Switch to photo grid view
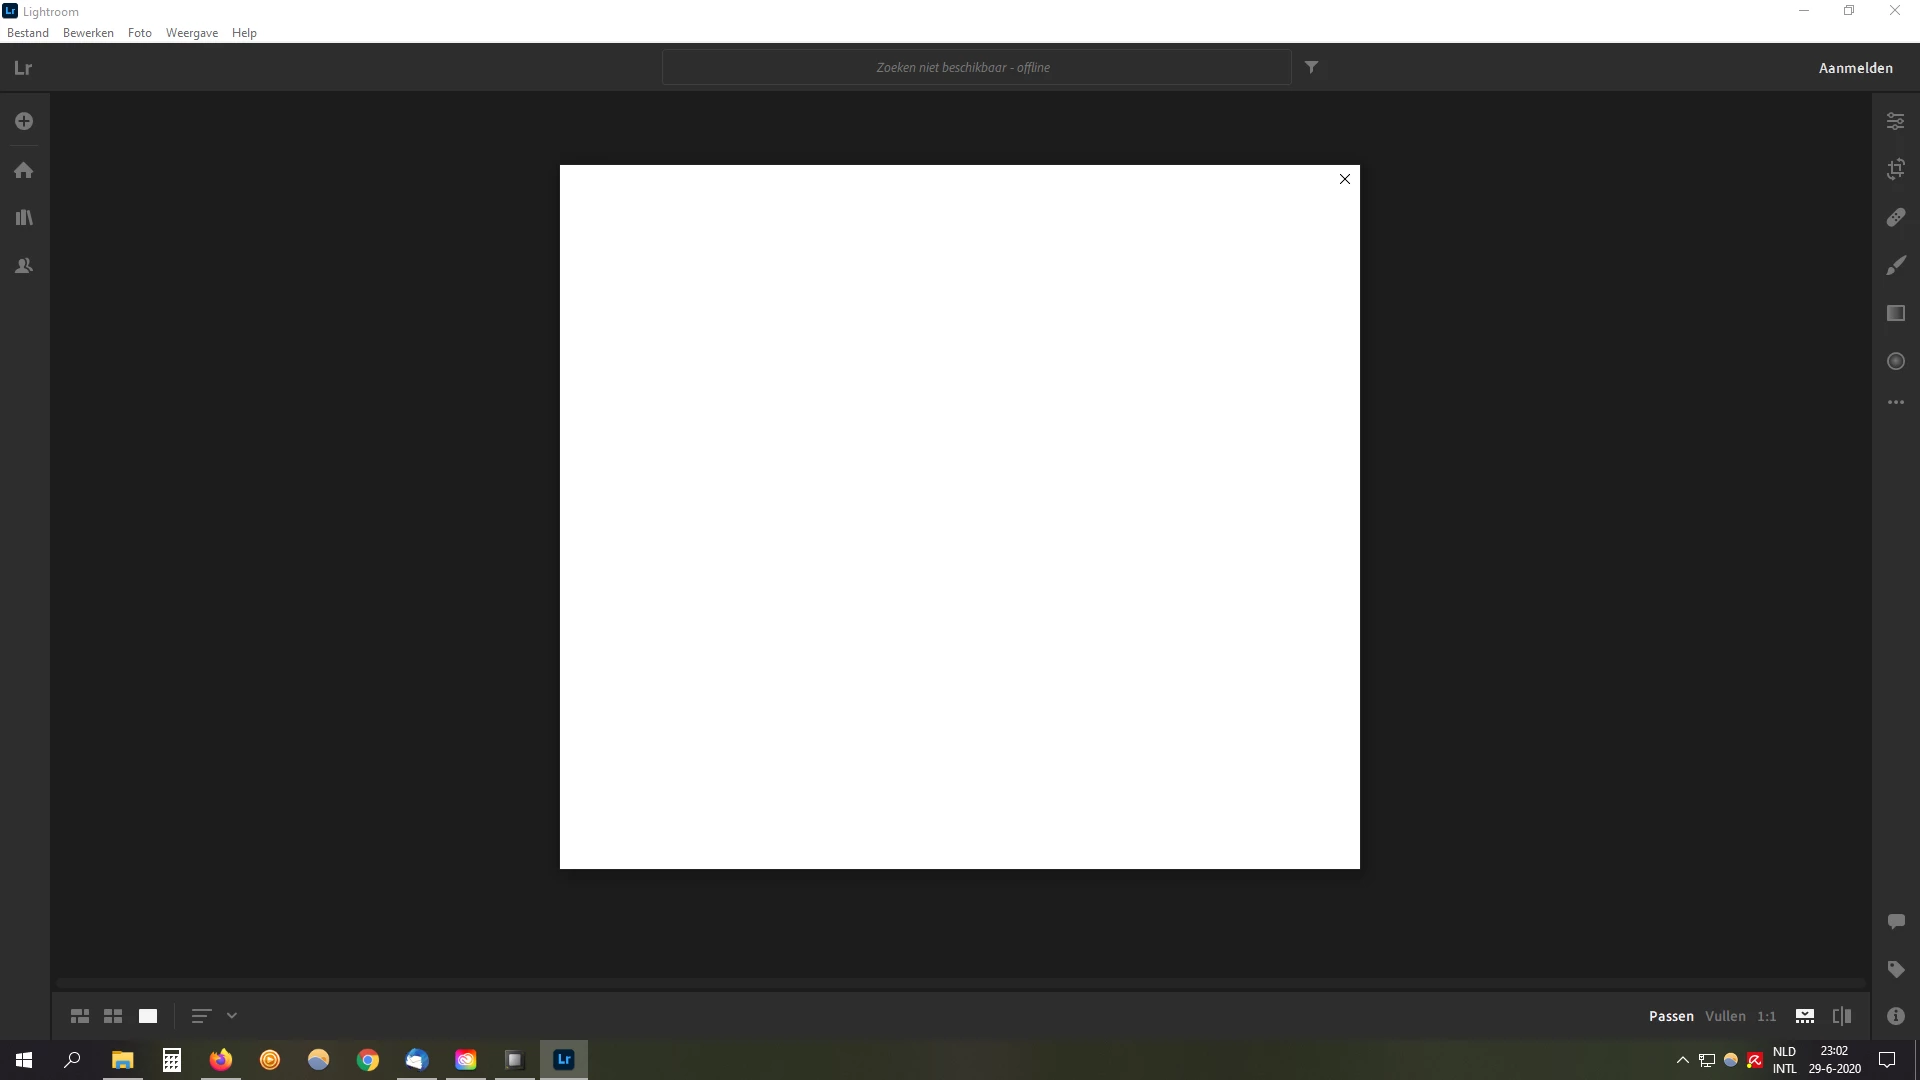Image resolution: width=1920 pixels, height=1080 pixels. click(80, 1016)
